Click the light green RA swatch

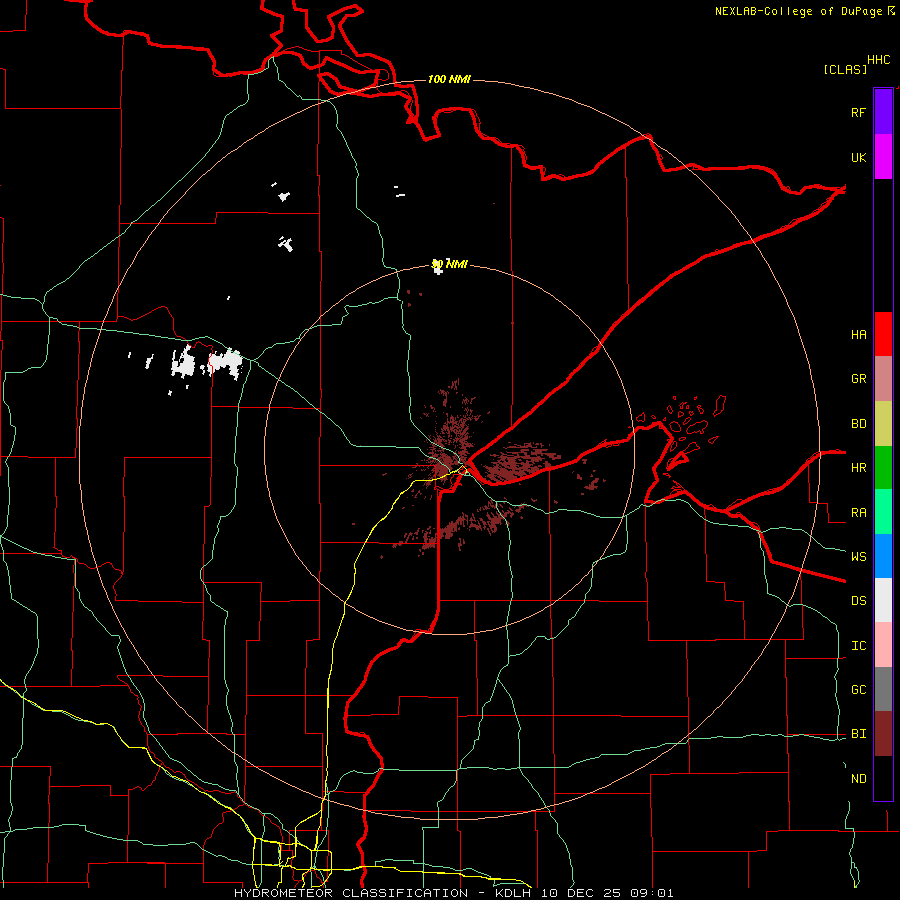click(x=883, y=512)
